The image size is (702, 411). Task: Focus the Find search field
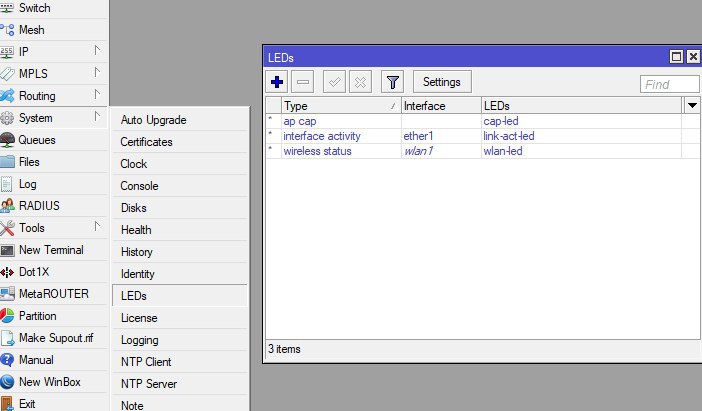point(669,84)
